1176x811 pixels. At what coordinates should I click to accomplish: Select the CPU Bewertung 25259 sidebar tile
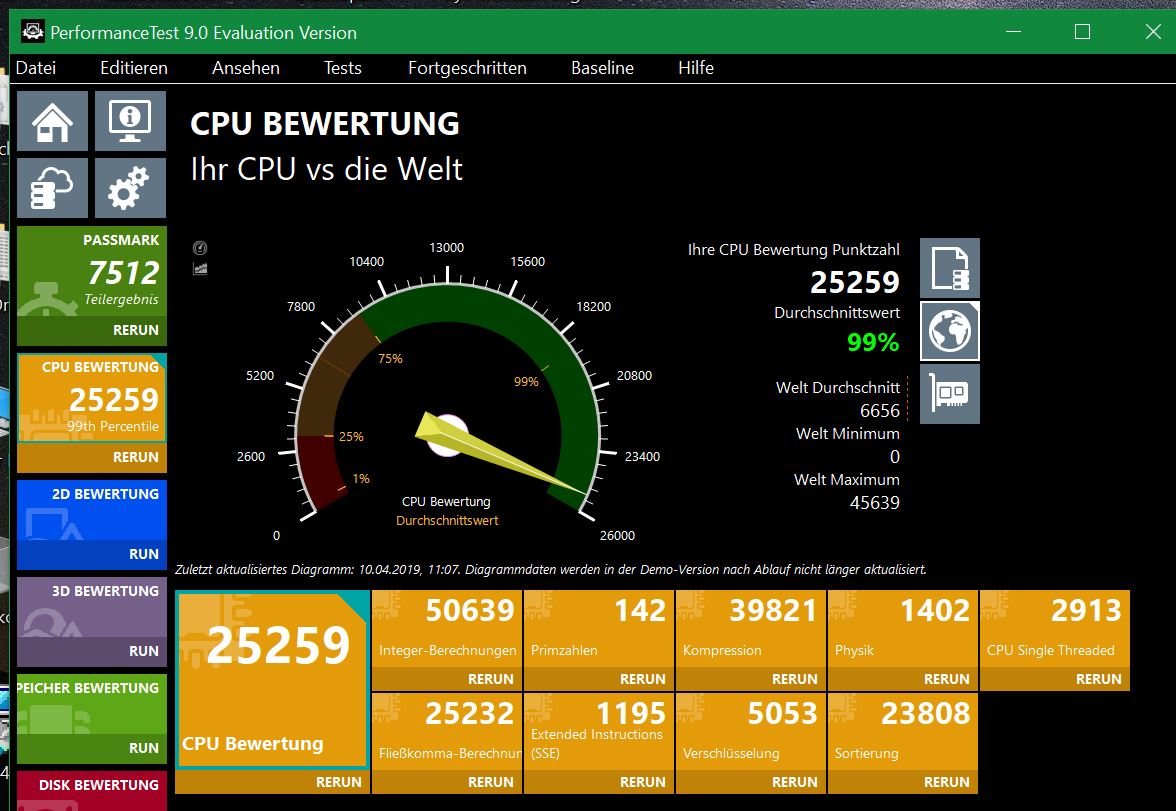coord(92,398)
